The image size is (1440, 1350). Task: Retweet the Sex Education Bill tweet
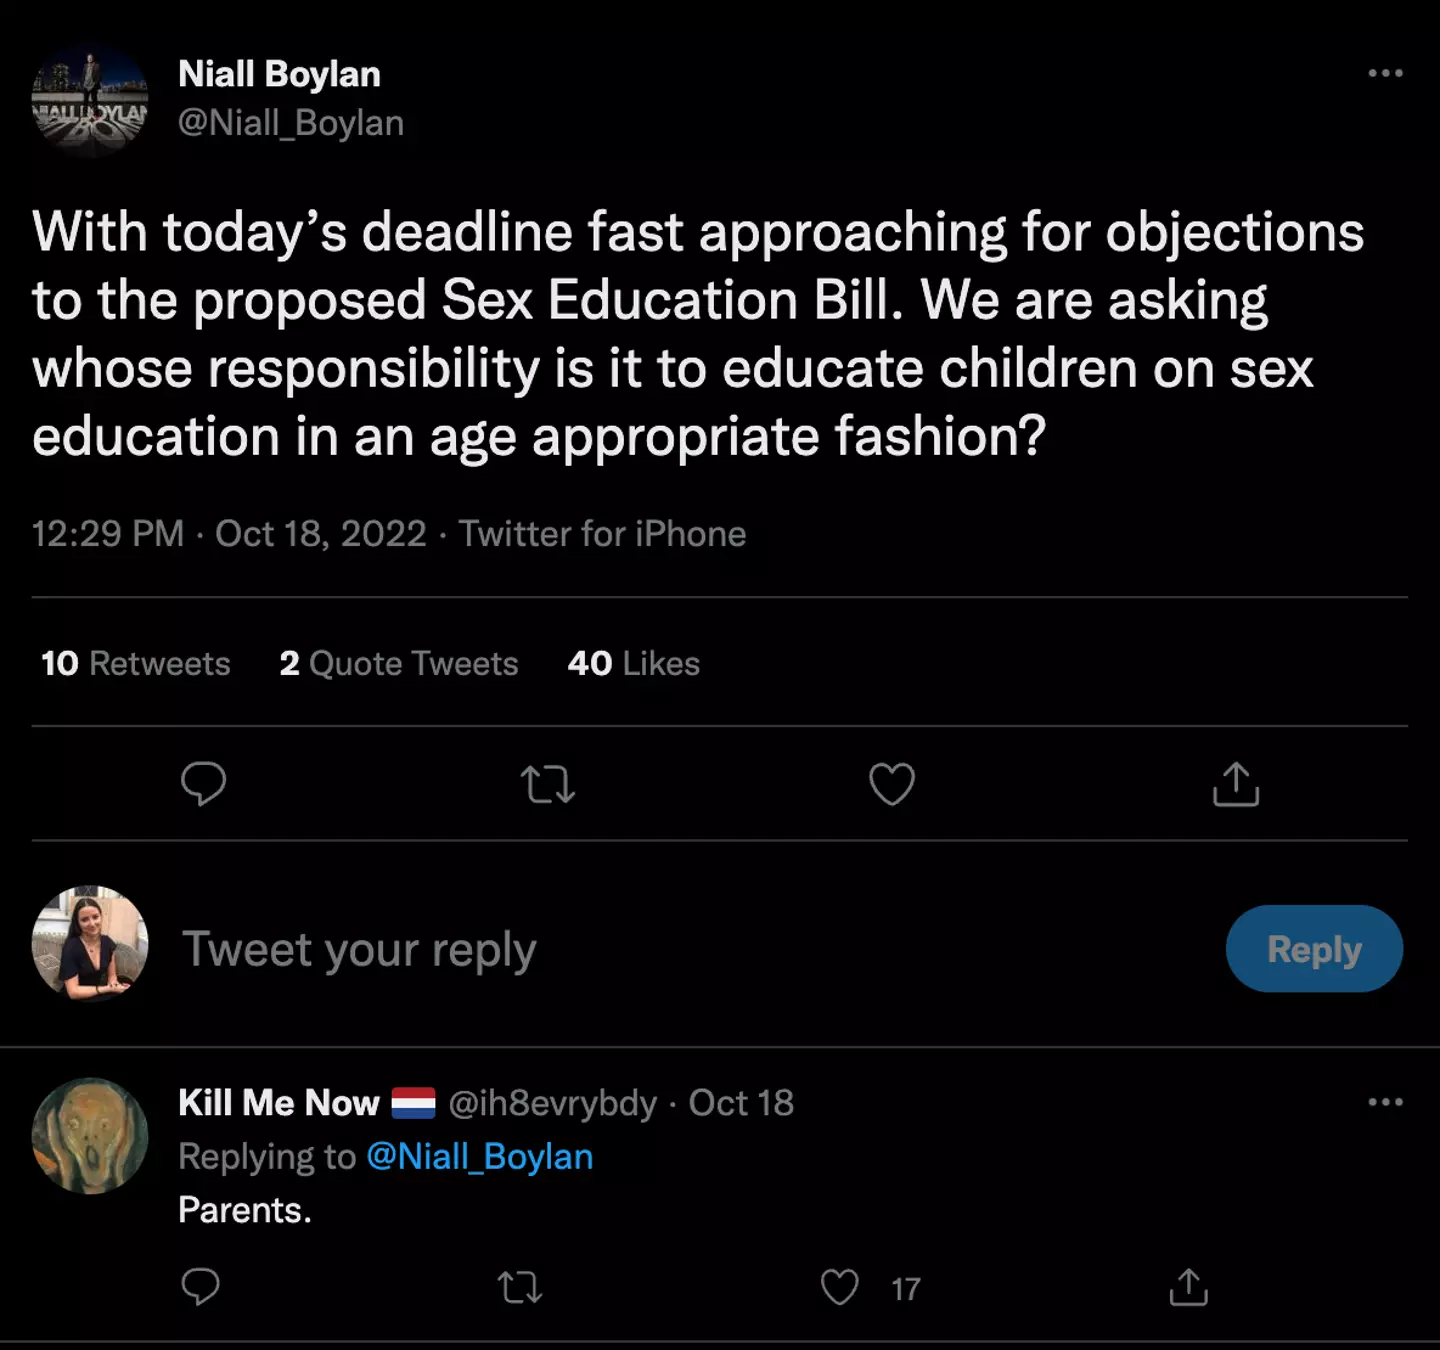pyautogui.click(x=548, y=783)
